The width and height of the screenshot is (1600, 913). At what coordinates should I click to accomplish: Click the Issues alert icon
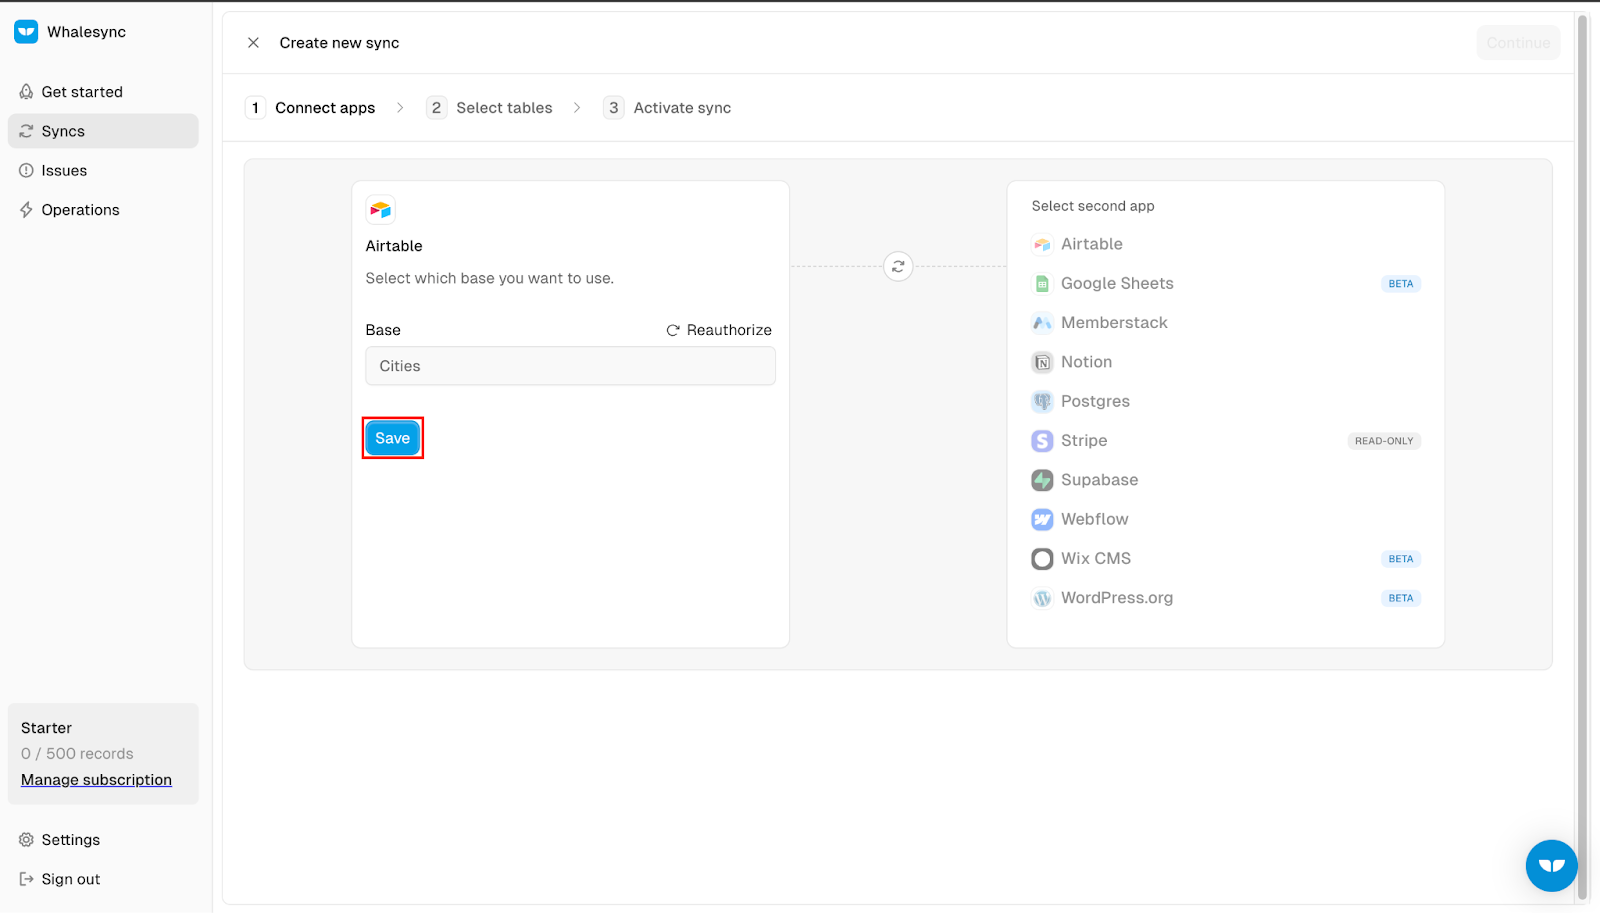26,171
